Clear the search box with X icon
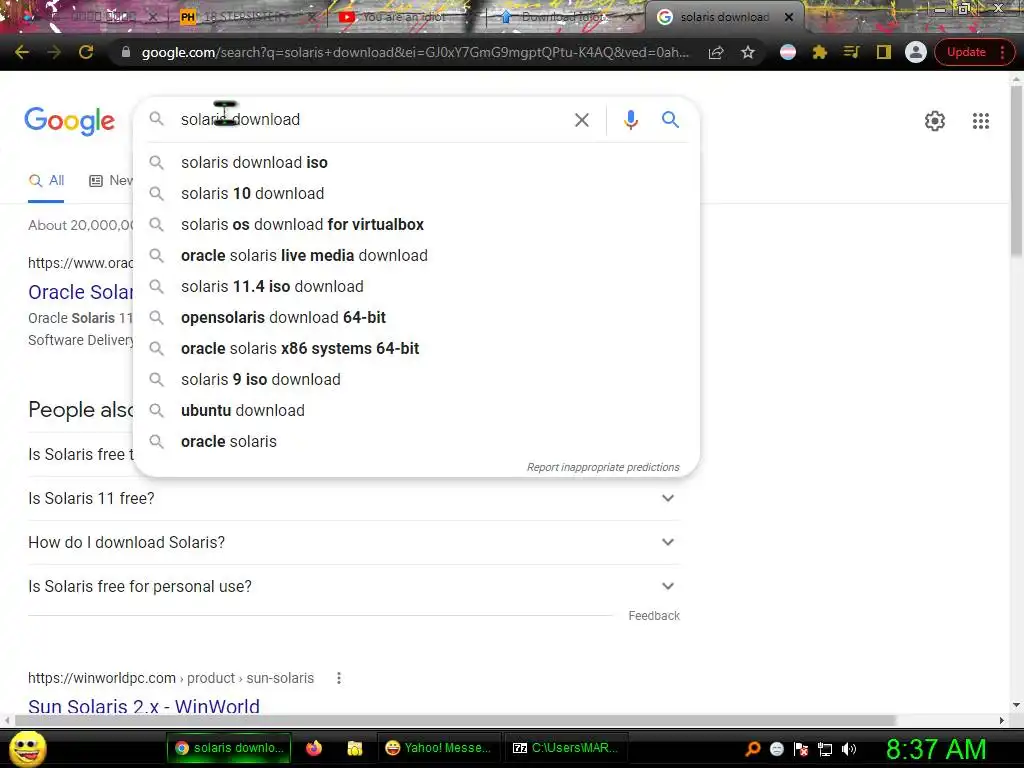 [581, 120]
